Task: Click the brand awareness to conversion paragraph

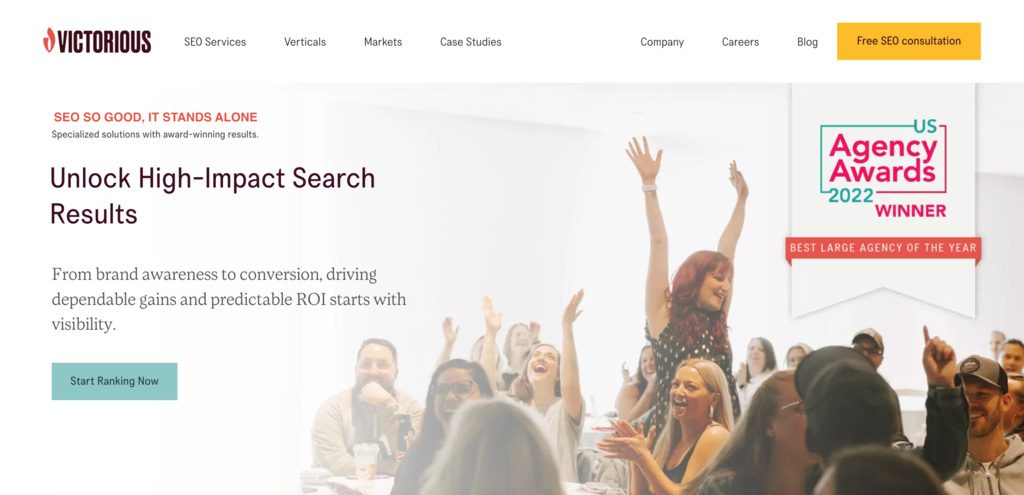Action: pyautogui.click(x=229, y=299)
